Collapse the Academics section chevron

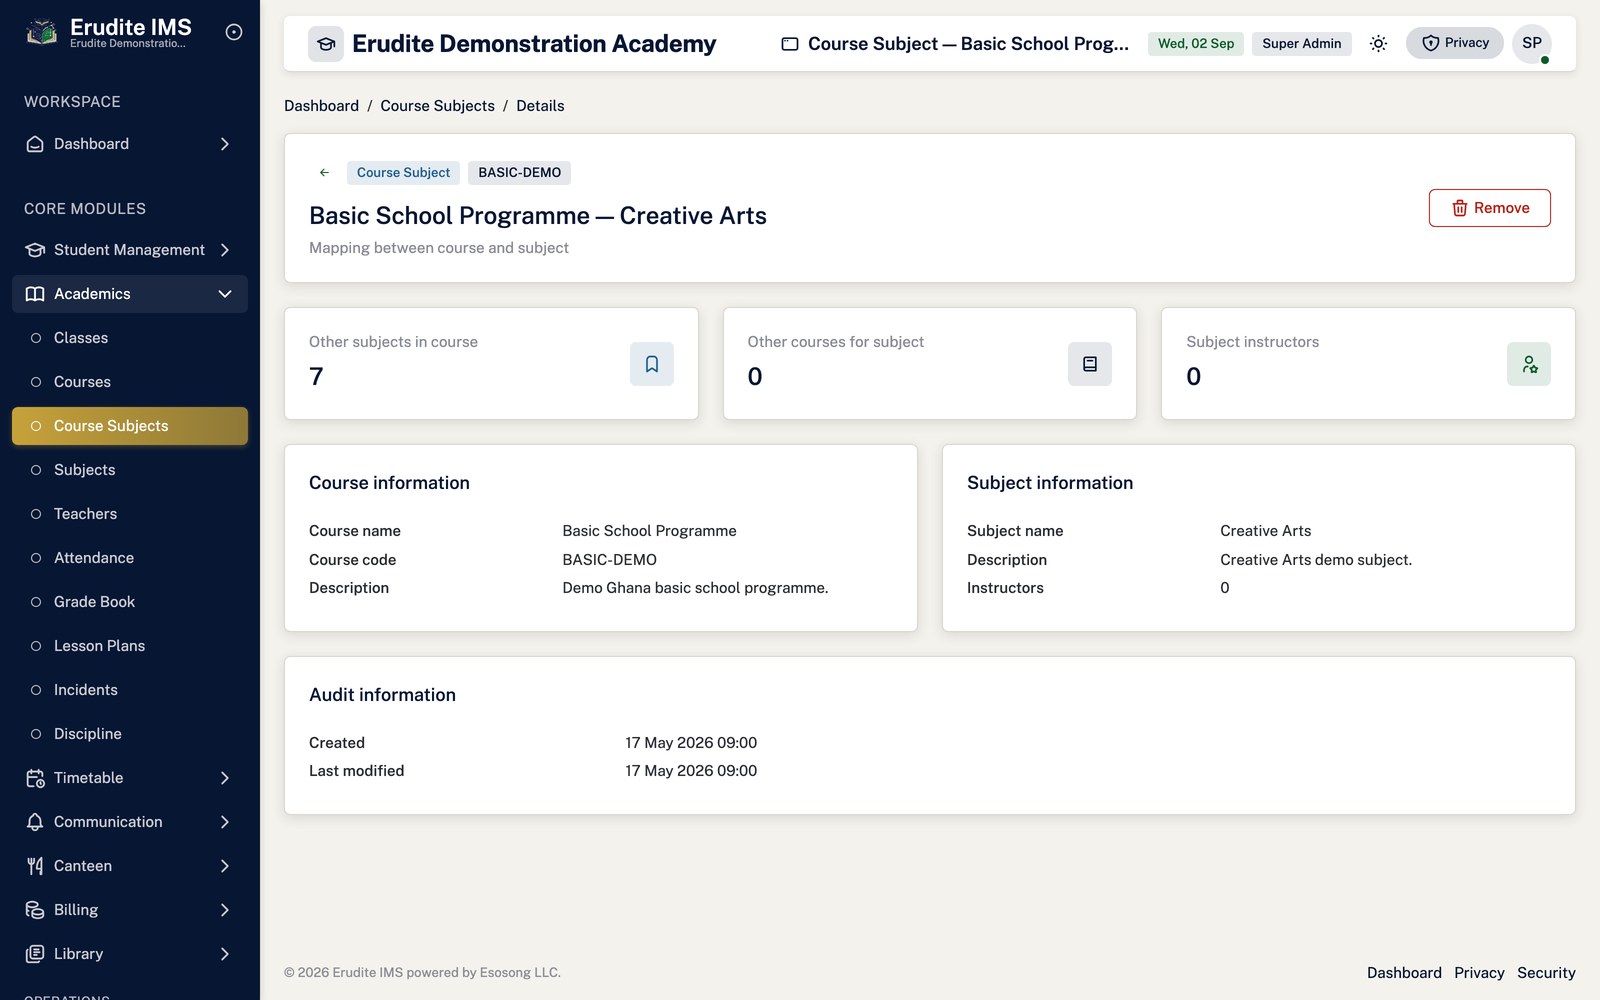point(225,294)
